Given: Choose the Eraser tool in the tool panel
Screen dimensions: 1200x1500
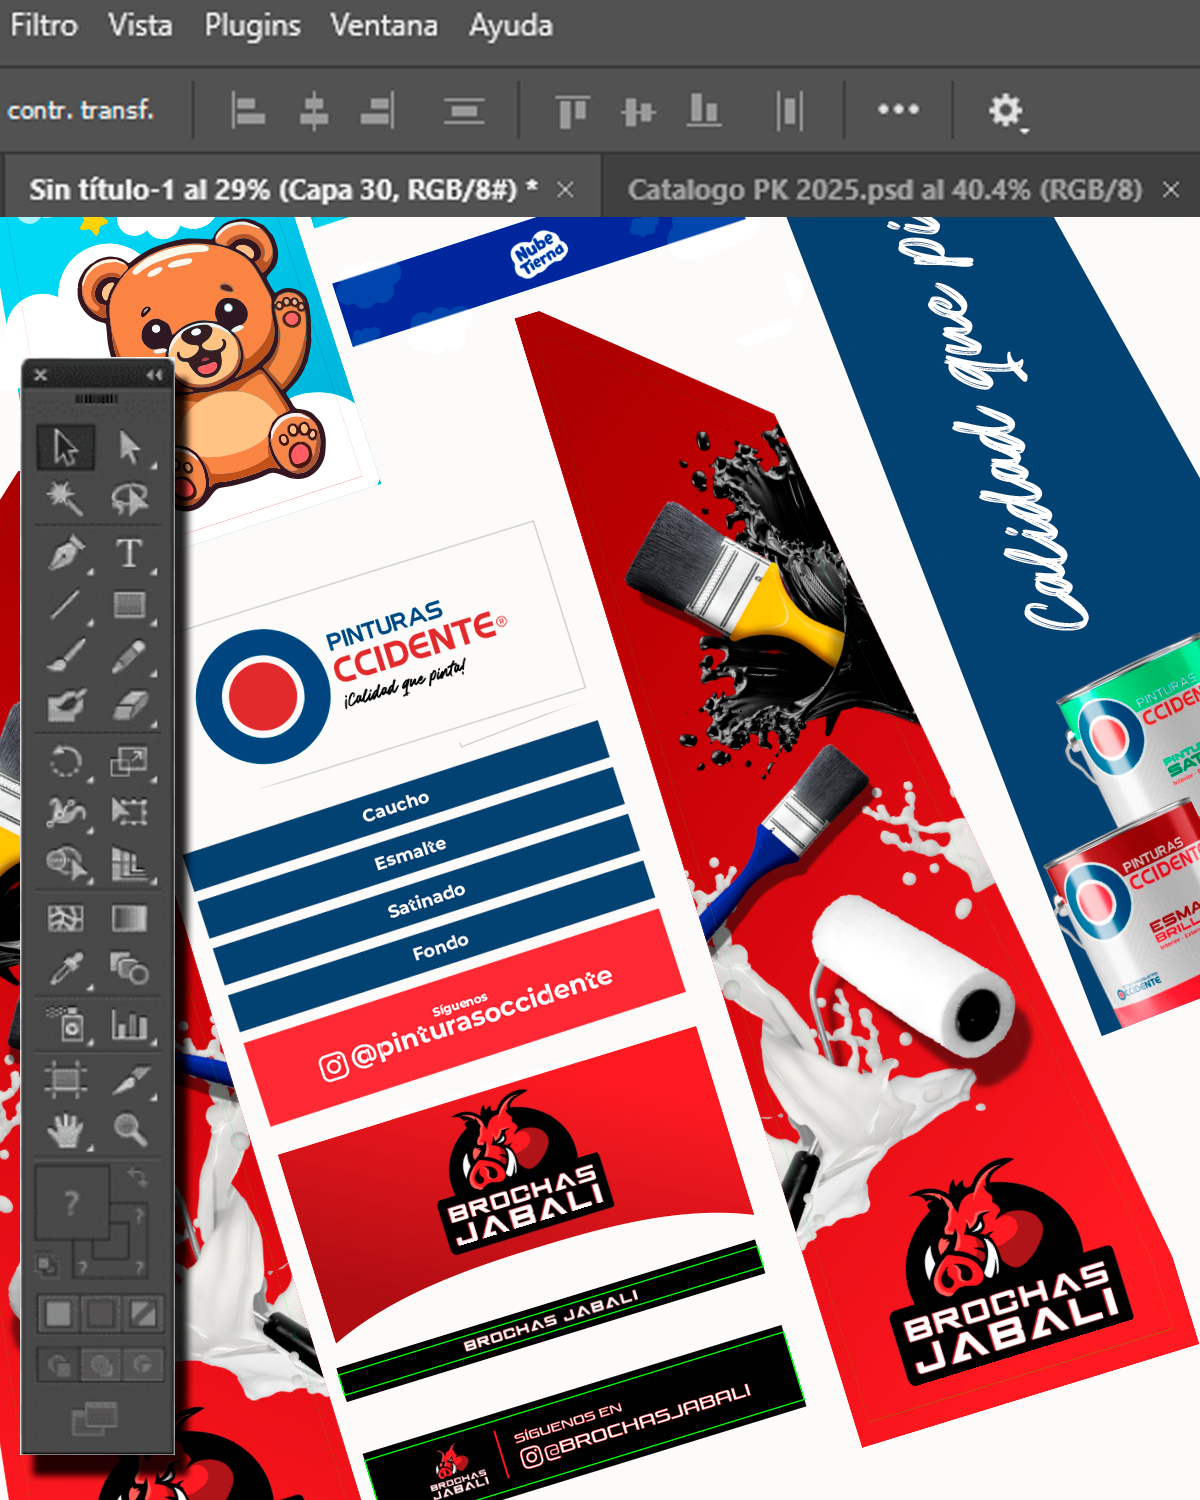Looking at the screenshot, I should (x=129, y=706).
